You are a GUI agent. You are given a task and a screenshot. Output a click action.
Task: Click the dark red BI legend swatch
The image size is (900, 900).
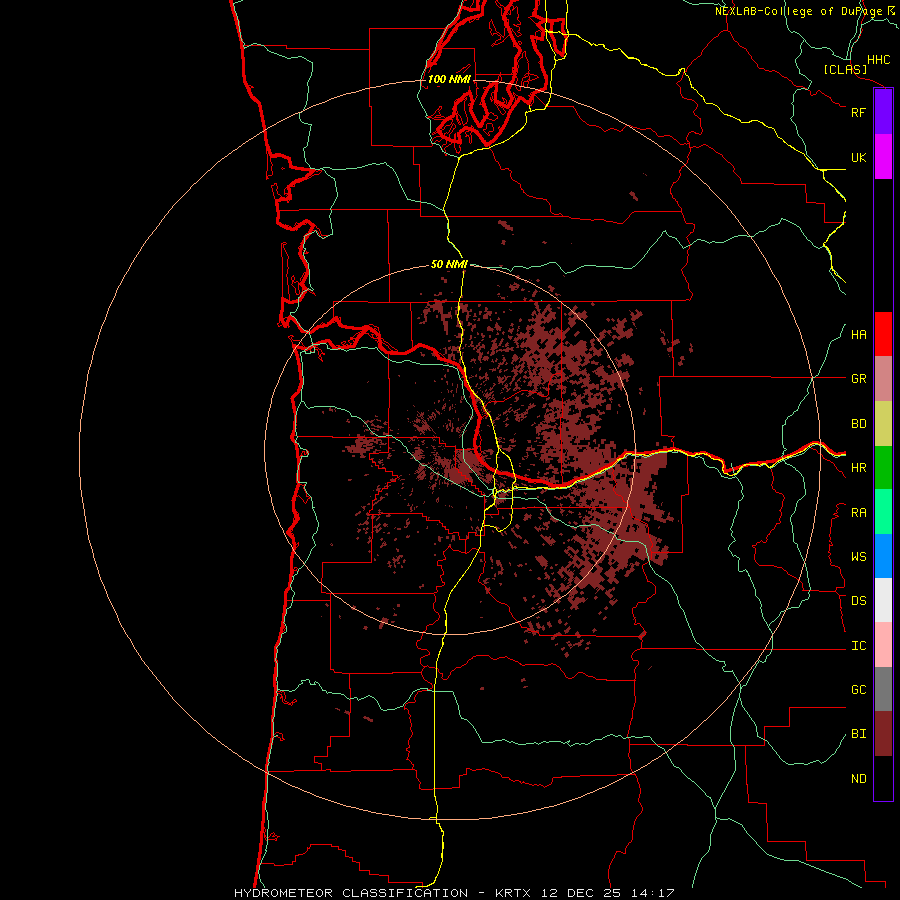click(x=883, y=734)
